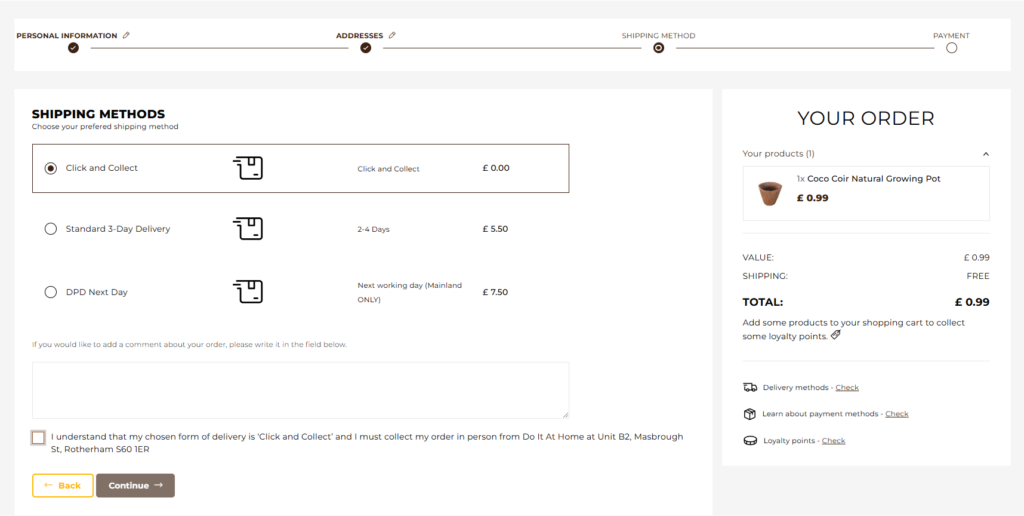The image size is (1024, 516).
Task: Open the Delivery methods Check link
Action: coord(847,387)
